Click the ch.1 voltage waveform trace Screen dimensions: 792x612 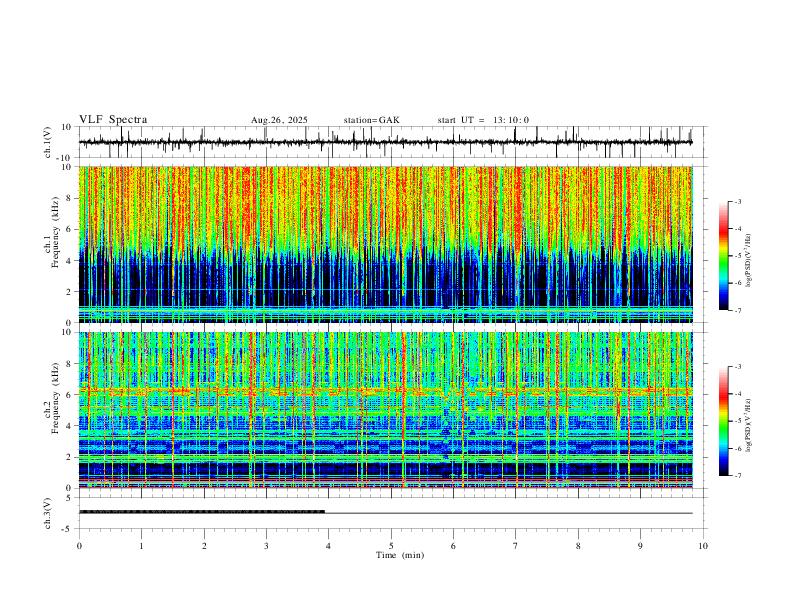pos(386,142)
